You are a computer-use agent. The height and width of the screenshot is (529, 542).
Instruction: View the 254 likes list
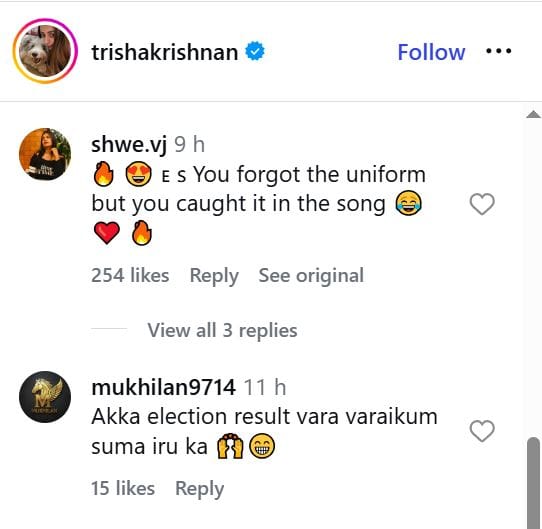pyautogui.click(x=130, y=276)
